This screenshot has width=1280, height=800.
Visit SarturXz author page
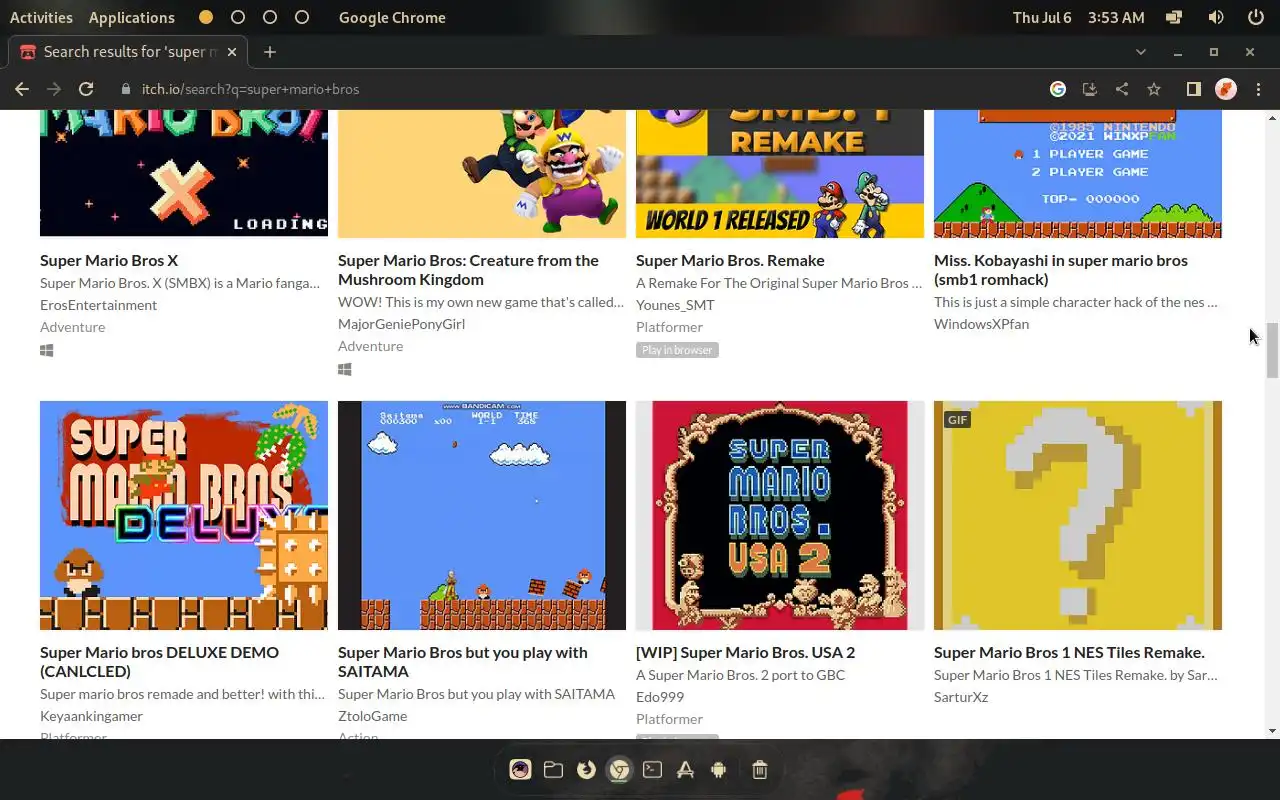coord(961,697)
